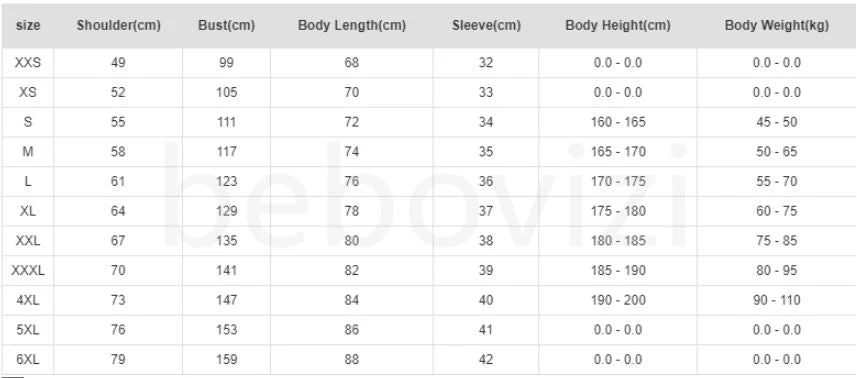Screen dimensions: 857x378
Task: Click the Sleeve(cm) column header
Action: [486, 26]
